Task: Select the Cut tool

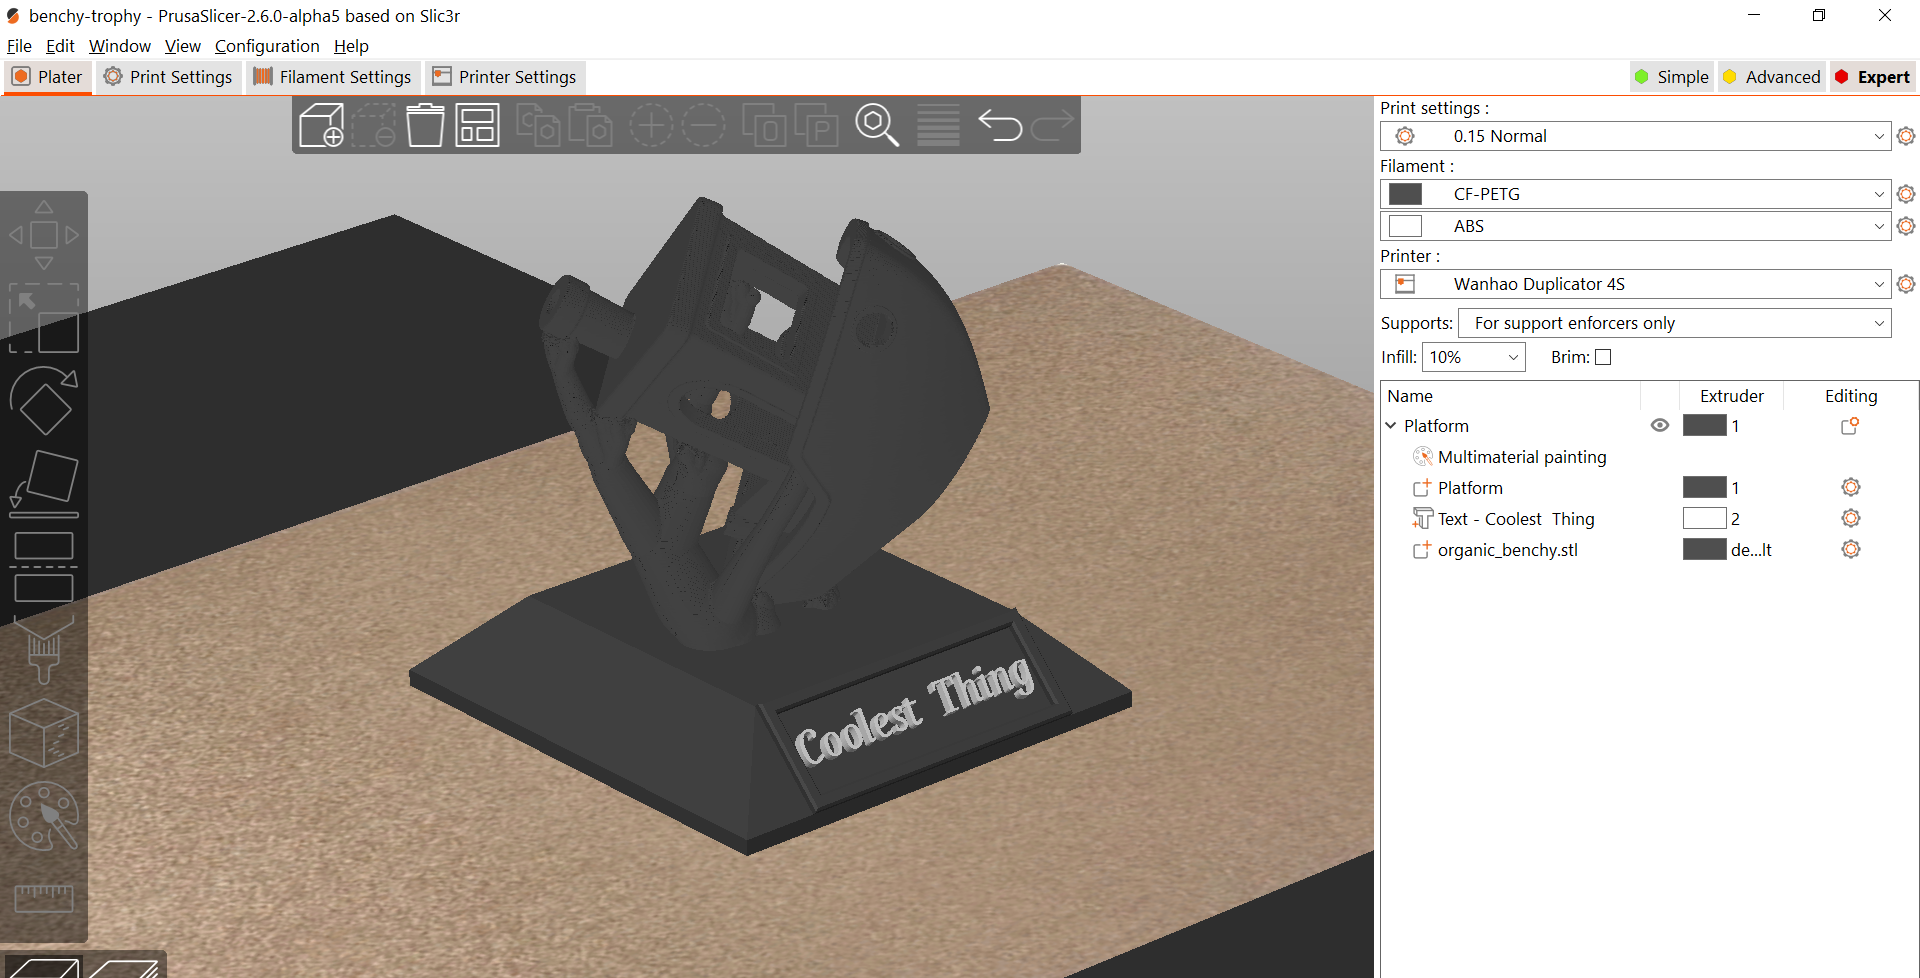Action: click(44, 566)
